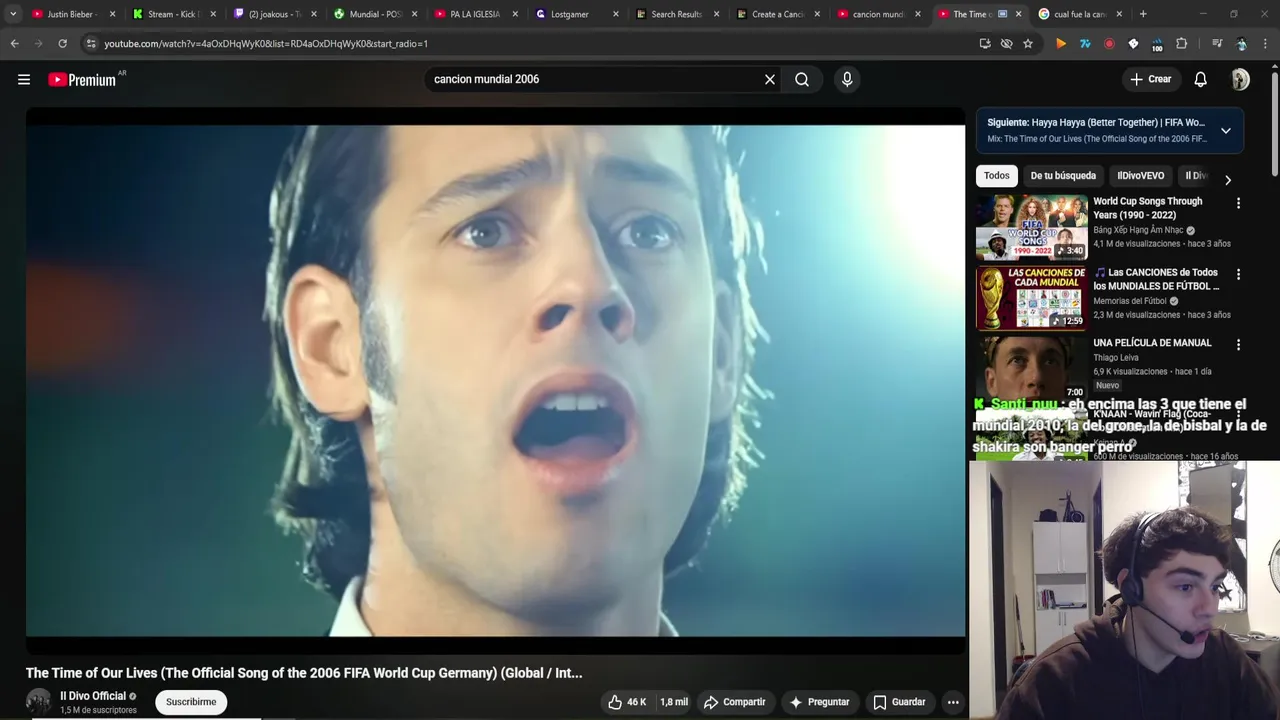Viewport: 1280px width, 720px height.
Task: Click the crossed-eye icon in address bar
Action: 1006,43
